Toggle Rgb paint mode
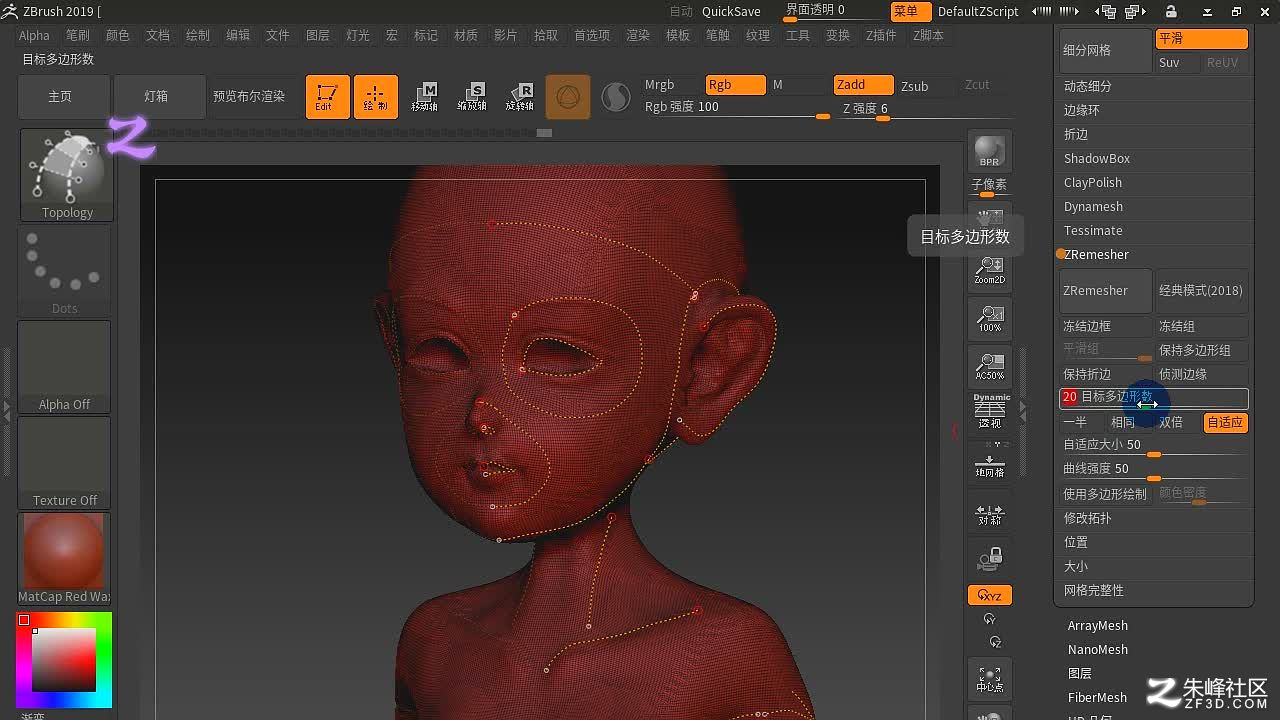This screenshot has height=720, width=1280. point(735,85)
